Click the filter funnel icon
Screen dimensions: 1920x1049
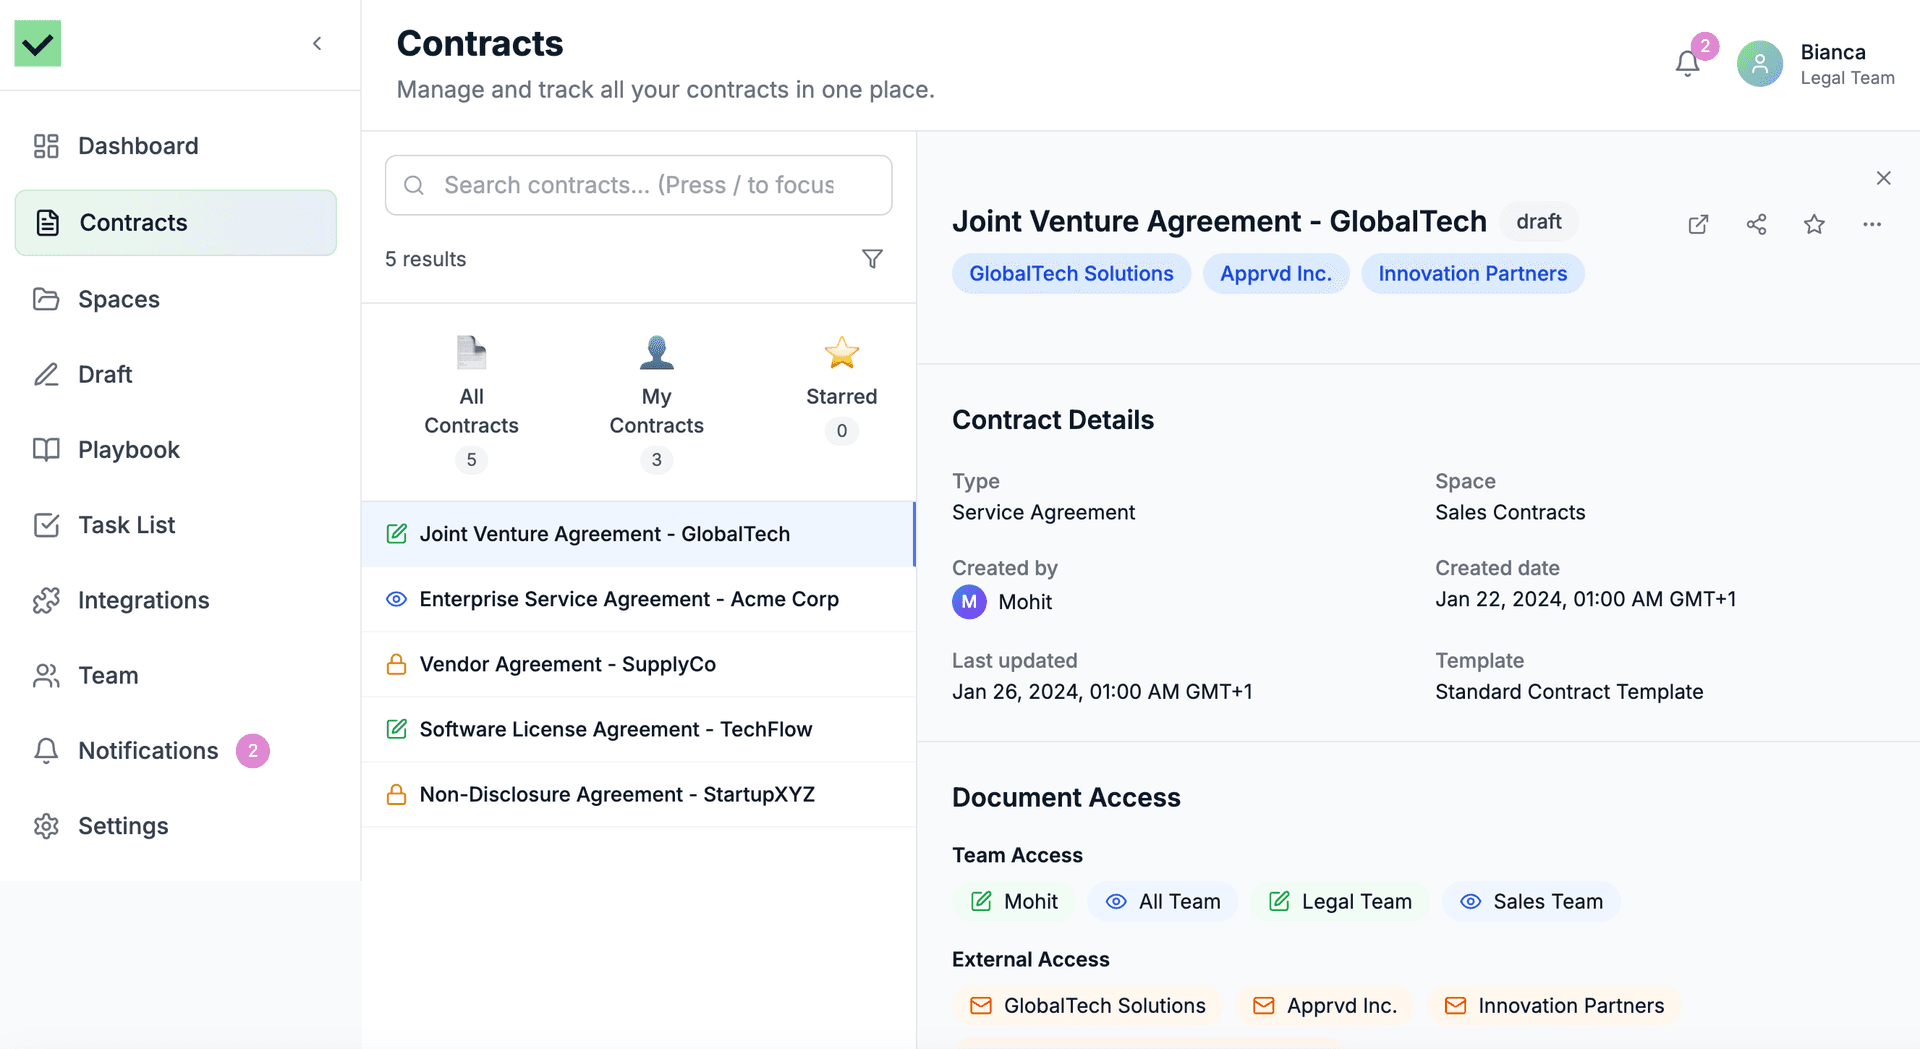click(x=872, y=259)
